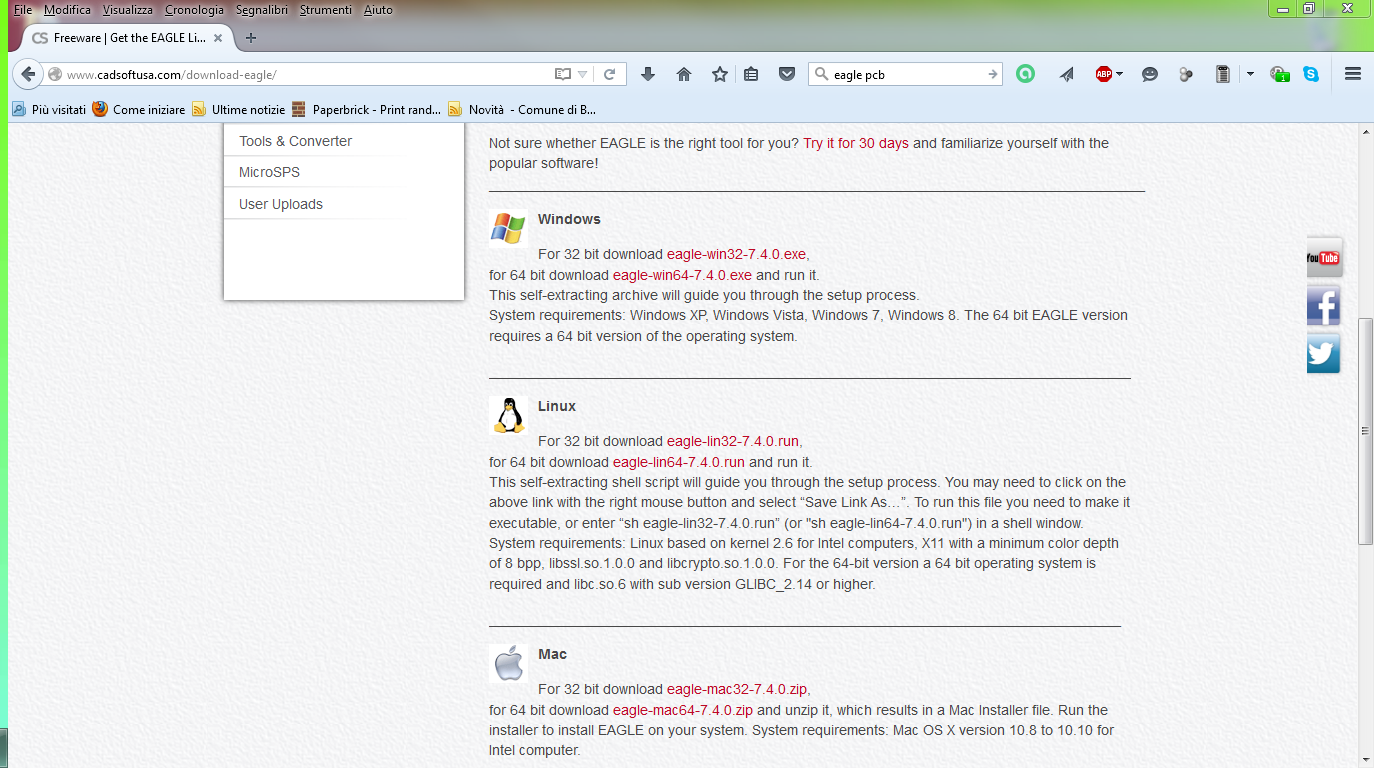Click the paper-plane send icon in toolbar
This screenshot has height=768, width=1374.
(1067, 74)
